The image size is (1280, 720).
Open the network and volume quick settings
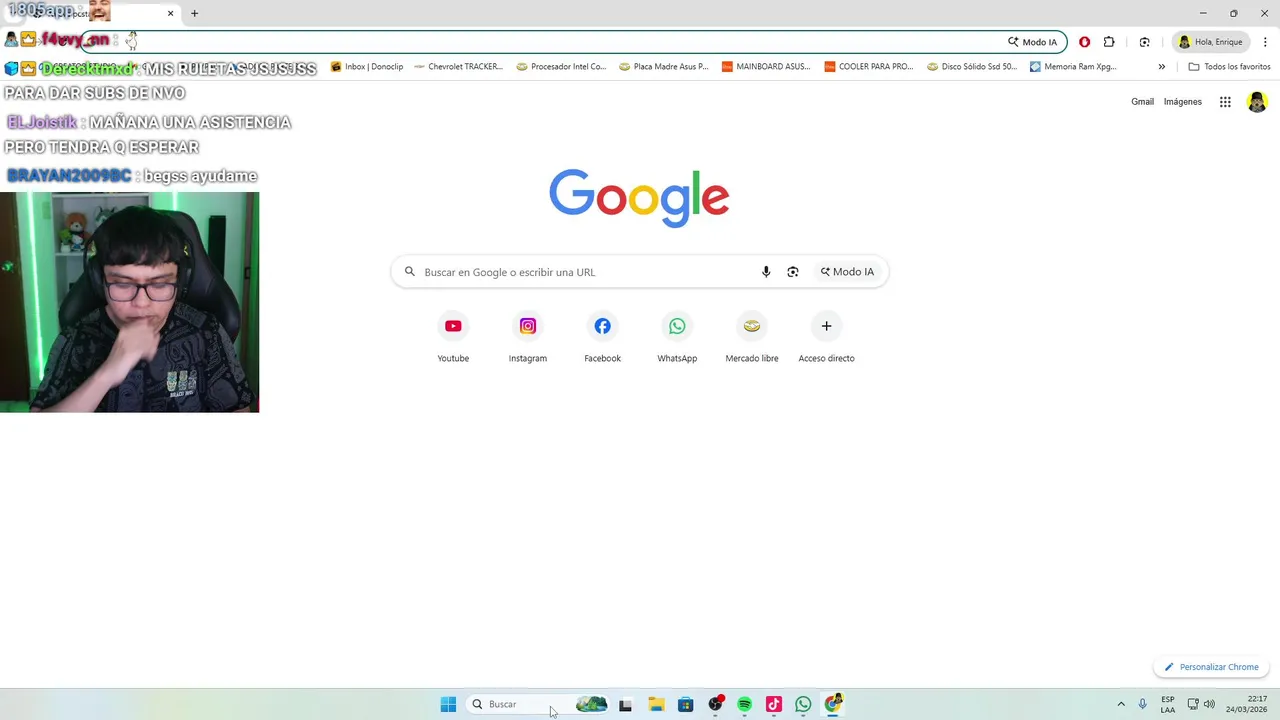(1201, 704)
